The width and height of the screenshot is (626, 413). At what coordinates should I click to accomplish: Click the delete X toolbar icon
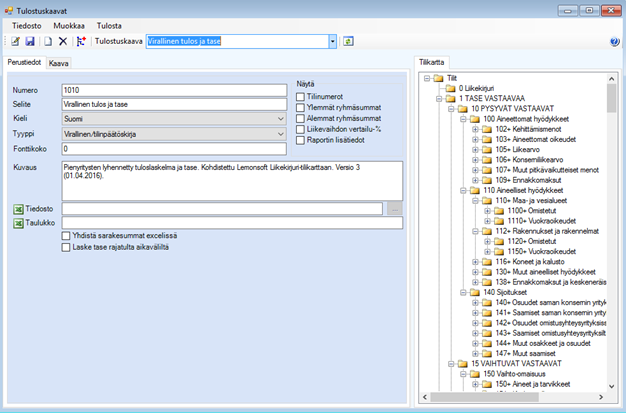click(x=62, y=42)
